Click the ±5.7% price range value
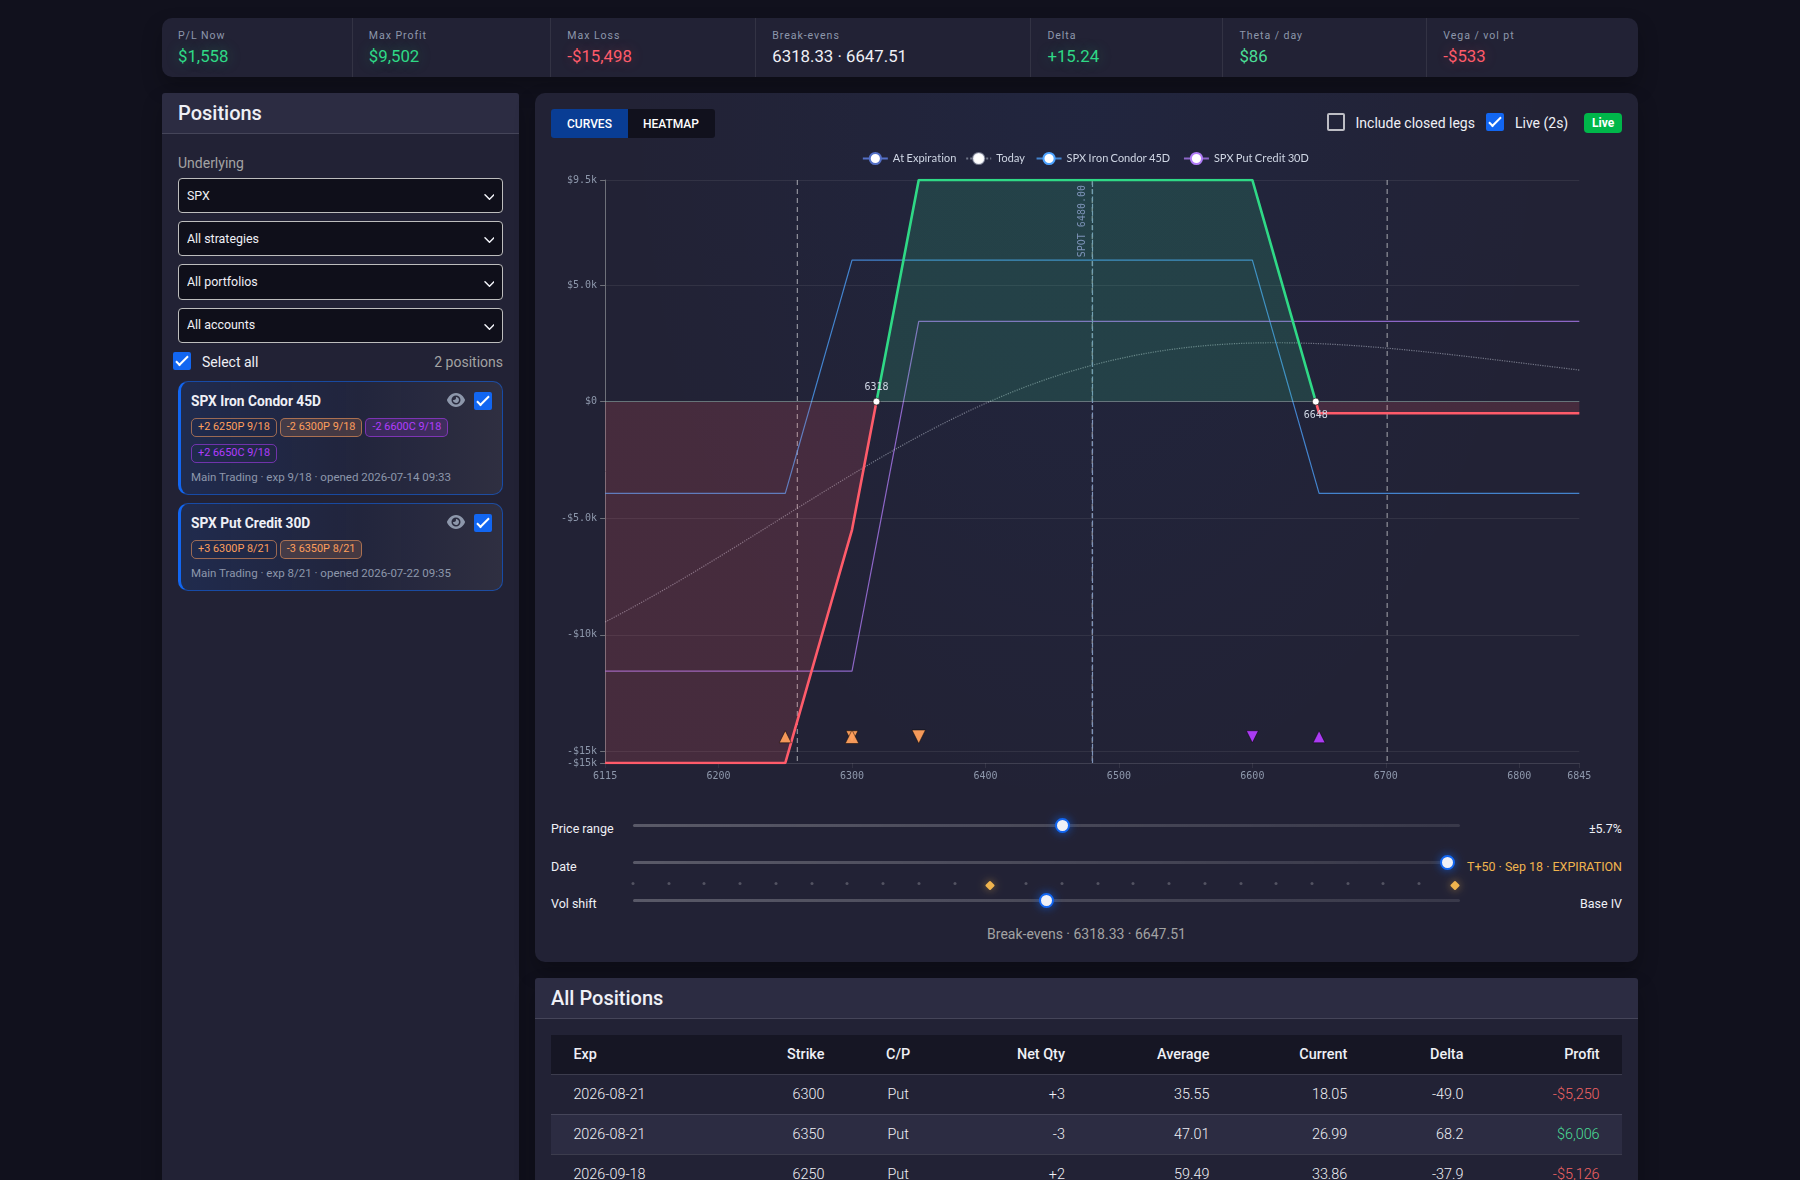This screenshot has width=1800, height=1180. [x=1605, y=829]
